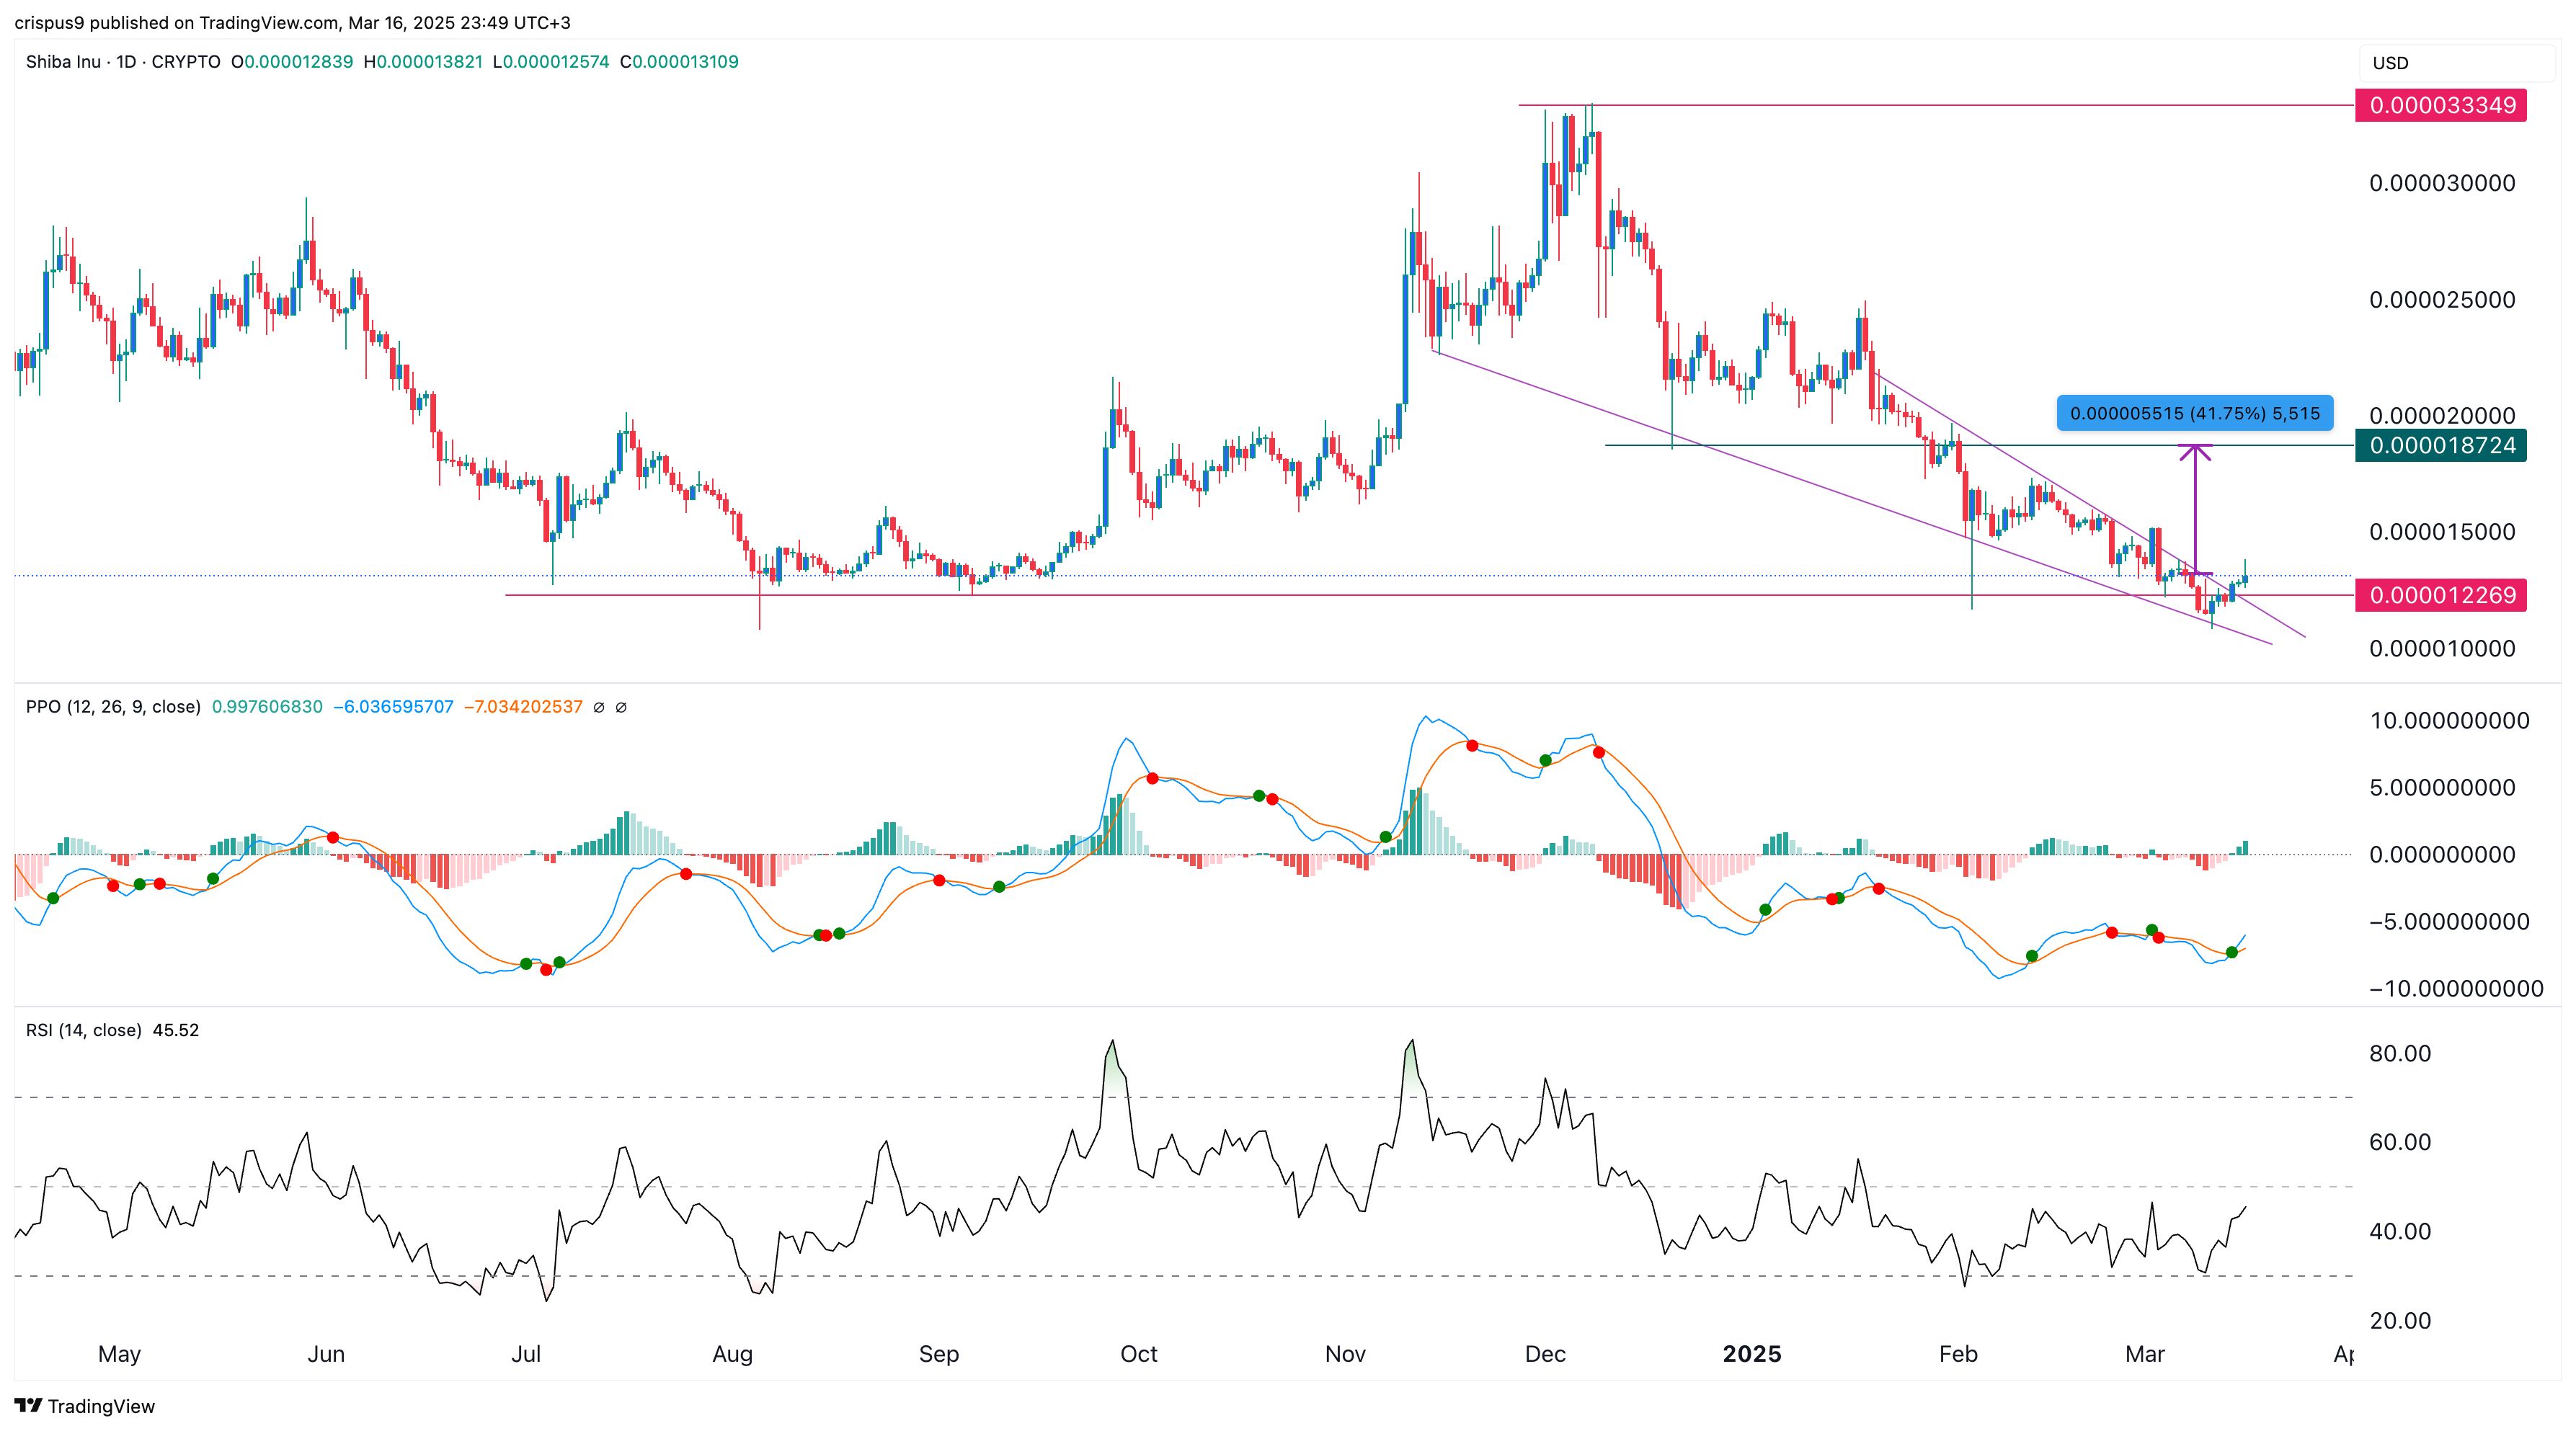
Task: Click the blue 41.75% measurement label
Action: tap(2195, 413)
